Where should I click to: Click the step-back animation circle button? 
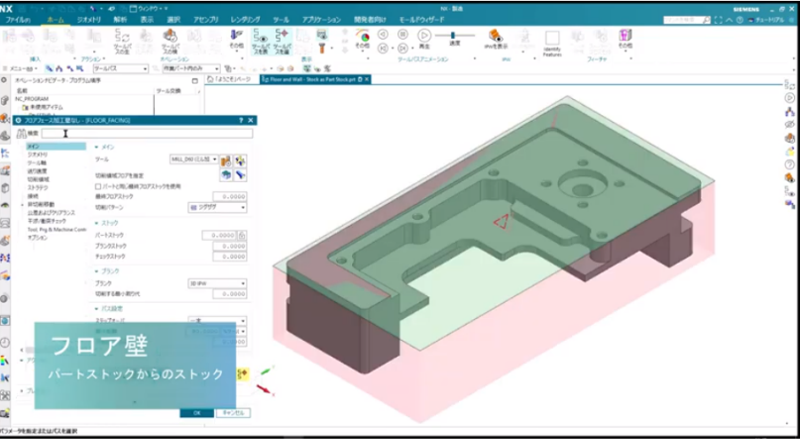pyautogui.click(x=383, y=34)
